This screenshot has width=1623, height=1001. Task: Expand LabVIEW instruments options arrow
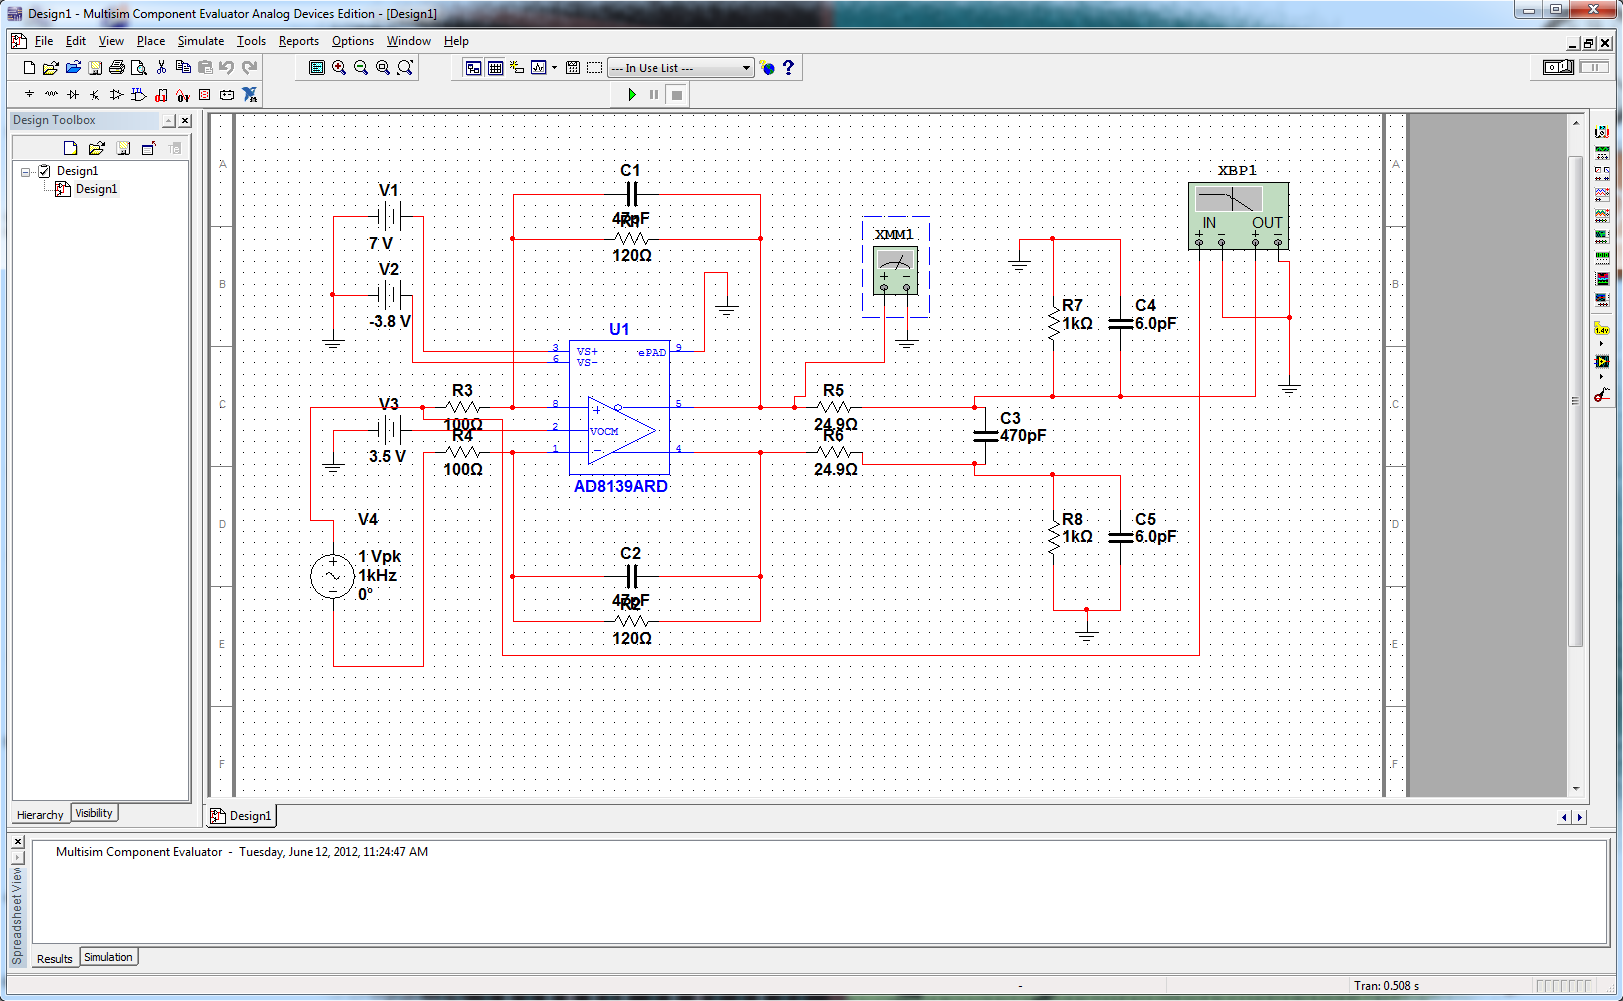(x=1602, y=377)
